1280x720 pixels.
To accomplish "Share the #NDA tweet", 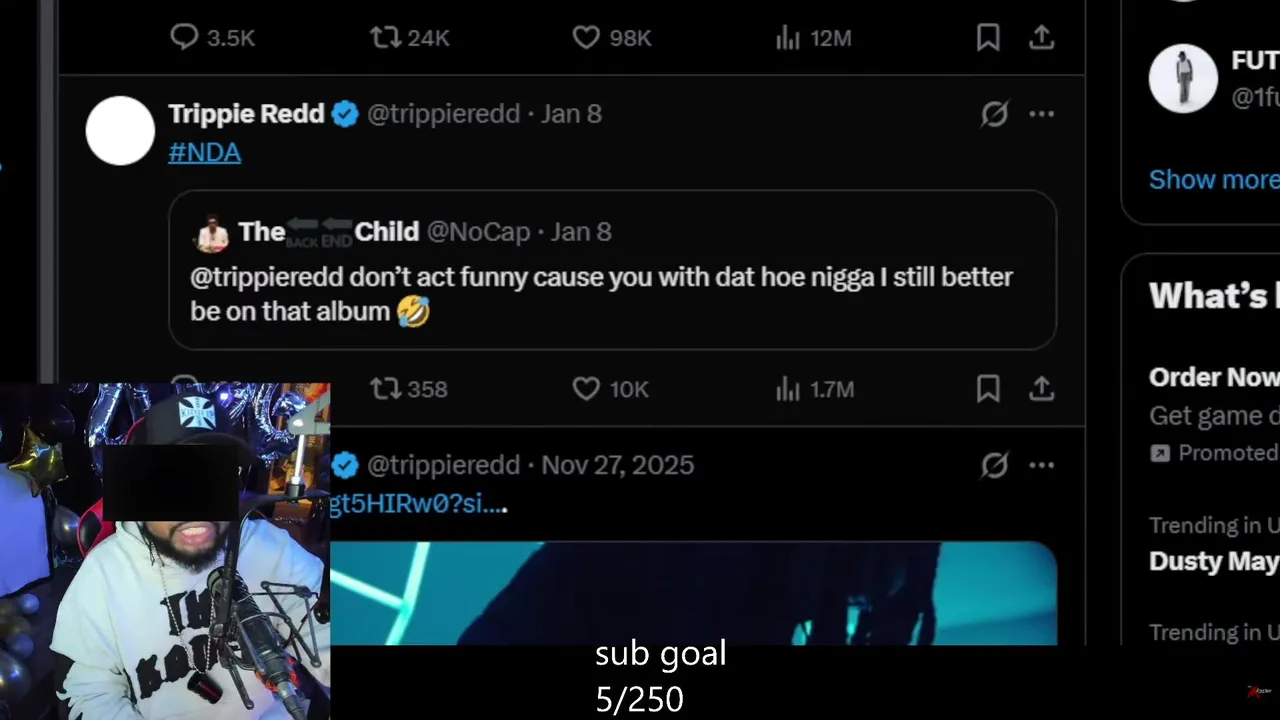I will click(1041, 389).
